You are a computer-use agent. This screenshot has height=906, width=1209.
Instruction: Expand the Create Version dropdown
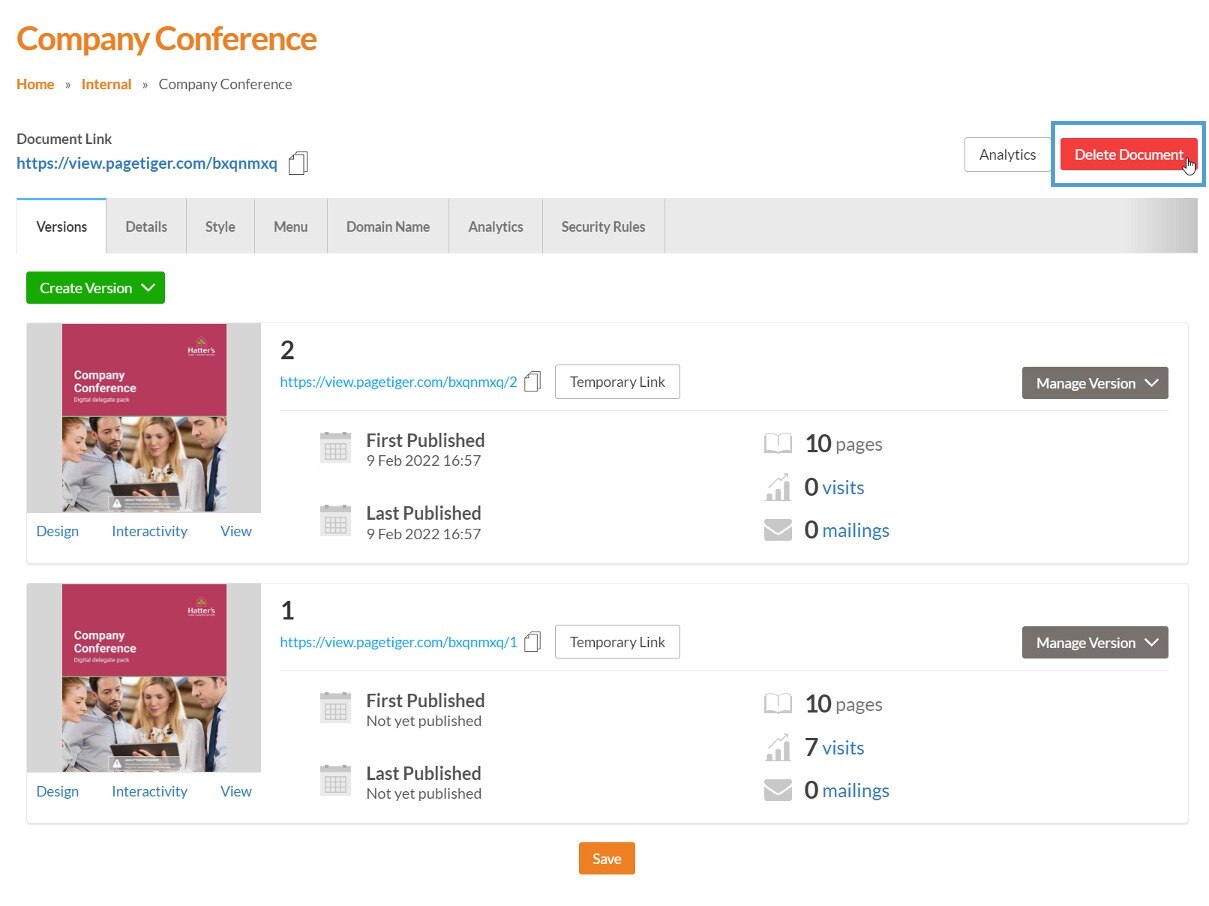tap(95, 288)
